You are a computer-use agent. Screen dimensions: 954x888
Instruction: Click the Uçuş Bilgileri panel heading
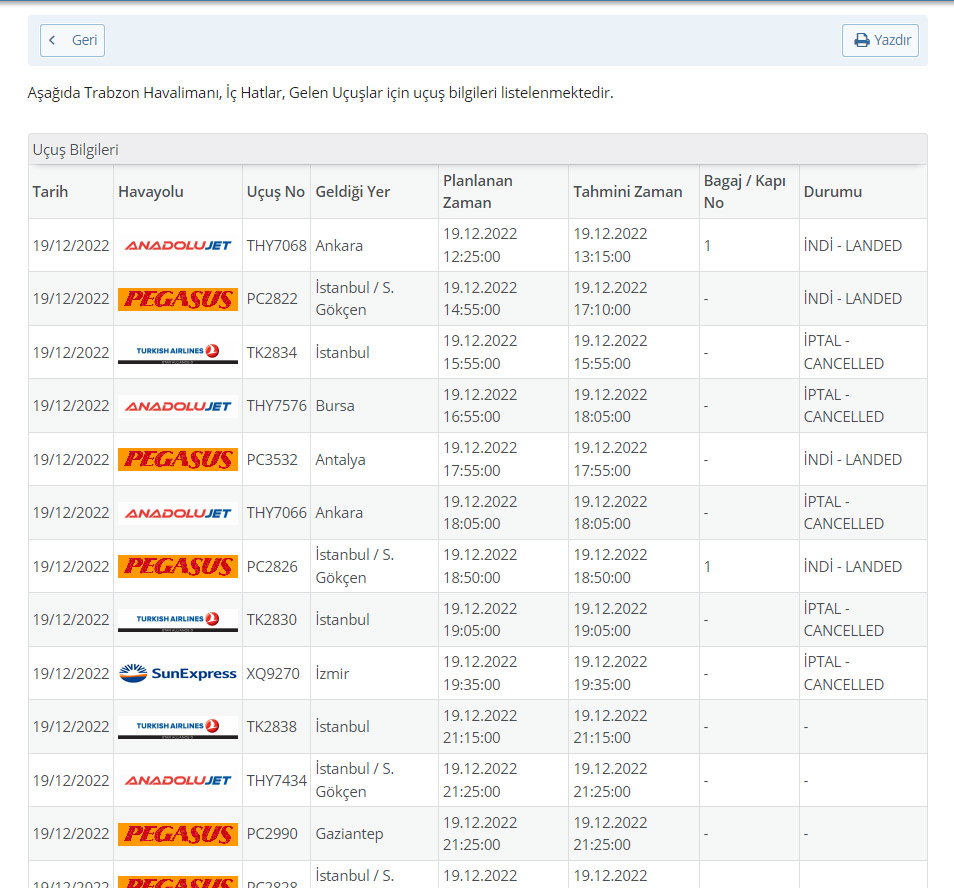point(76,150)
